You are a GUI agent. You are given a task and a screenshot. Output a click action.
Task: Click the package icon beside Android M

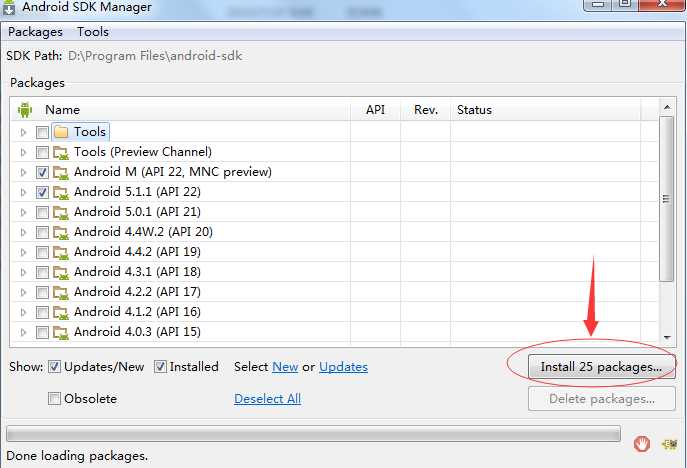pos(60,173)
